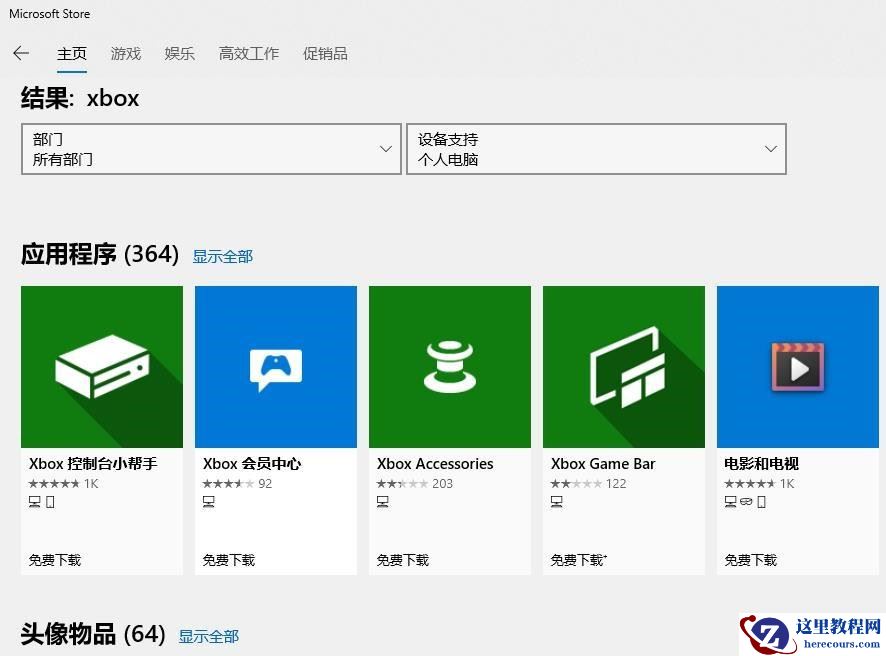The image size is (886, 656).
Task: Open the 部门 filter dropdown
Action: pos(211,148)
